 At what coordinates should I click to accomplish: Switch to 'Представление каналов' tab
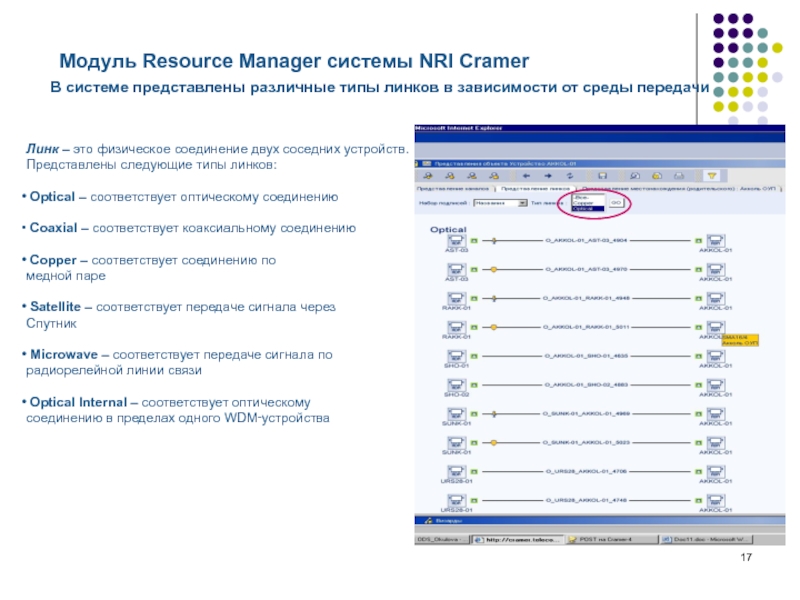pos(451,187)
